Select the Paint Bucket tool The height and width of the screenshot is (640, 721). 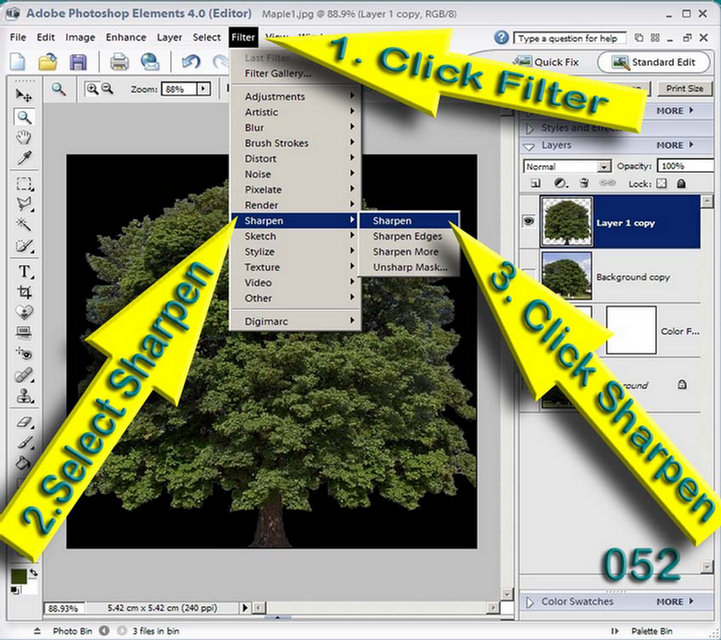click(24, 462)
